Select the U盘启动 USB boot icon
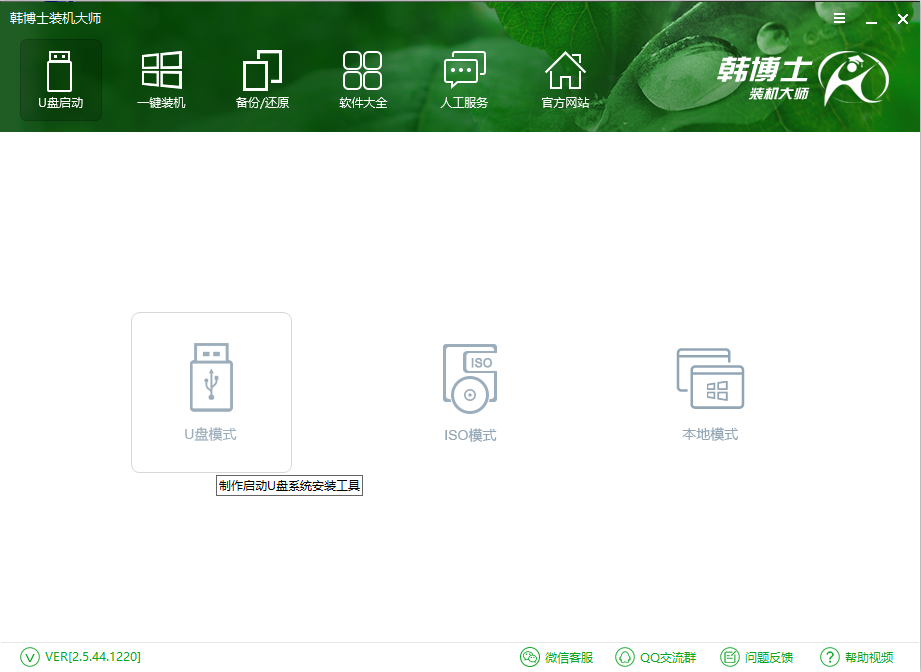Image resolution: width=921 pixels, height=672 pixels. [x=60, y=80]
